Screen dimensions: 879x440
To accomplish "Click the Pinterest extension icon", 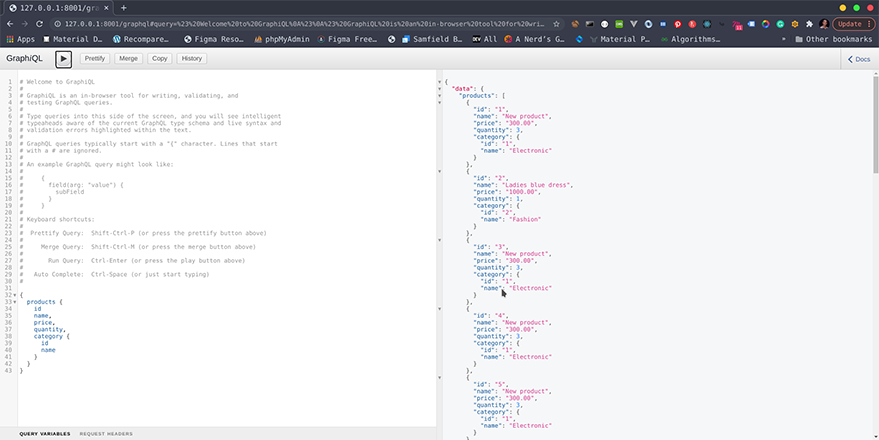I will (678, 24).
